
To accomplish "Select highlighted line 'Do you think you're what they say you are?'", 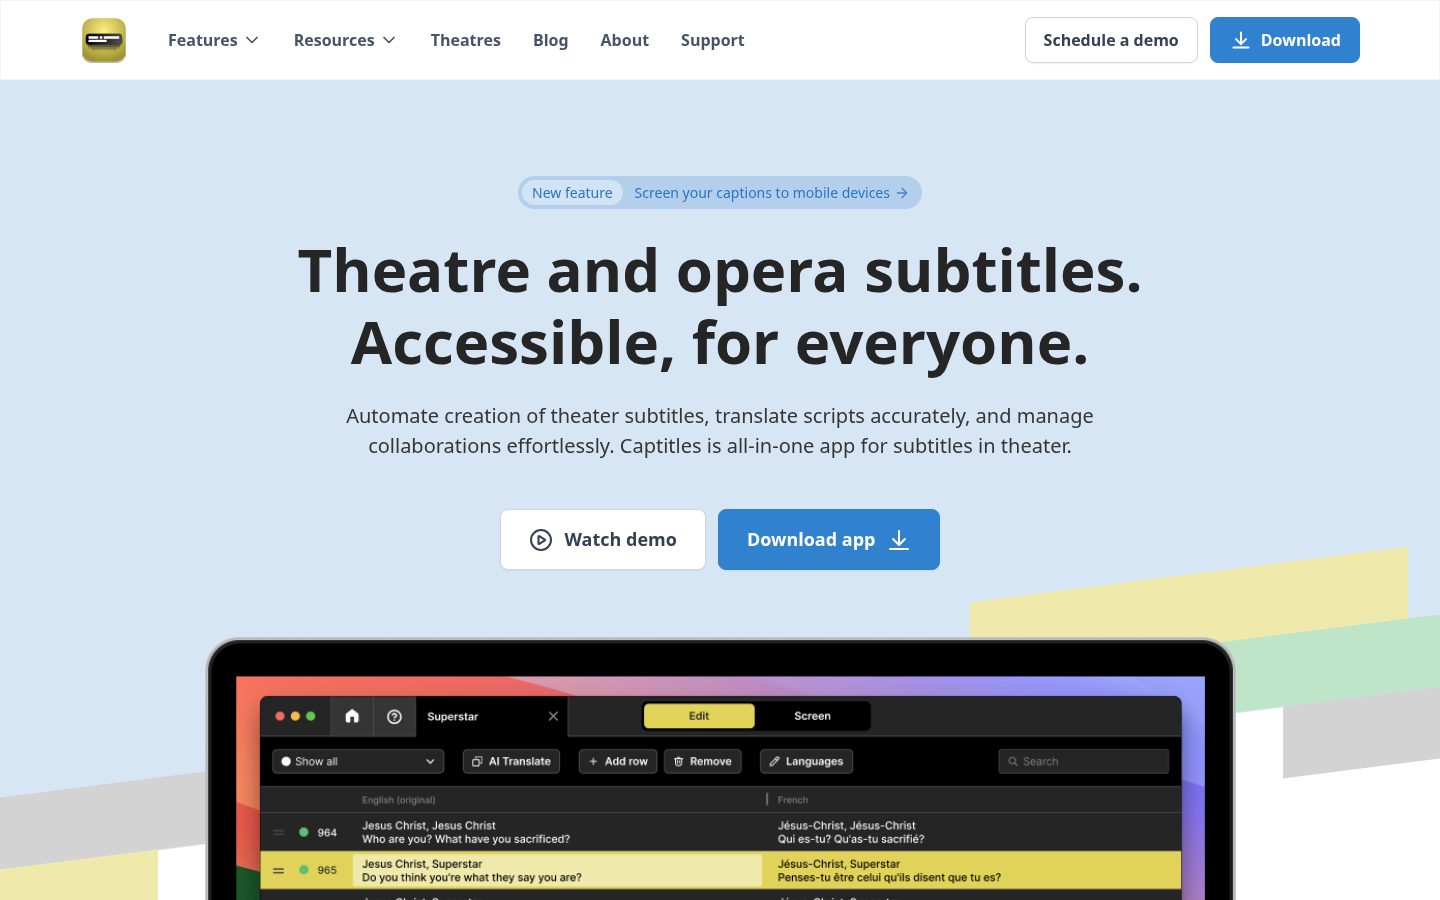I will pyautogui.click(x=472, y=878).
